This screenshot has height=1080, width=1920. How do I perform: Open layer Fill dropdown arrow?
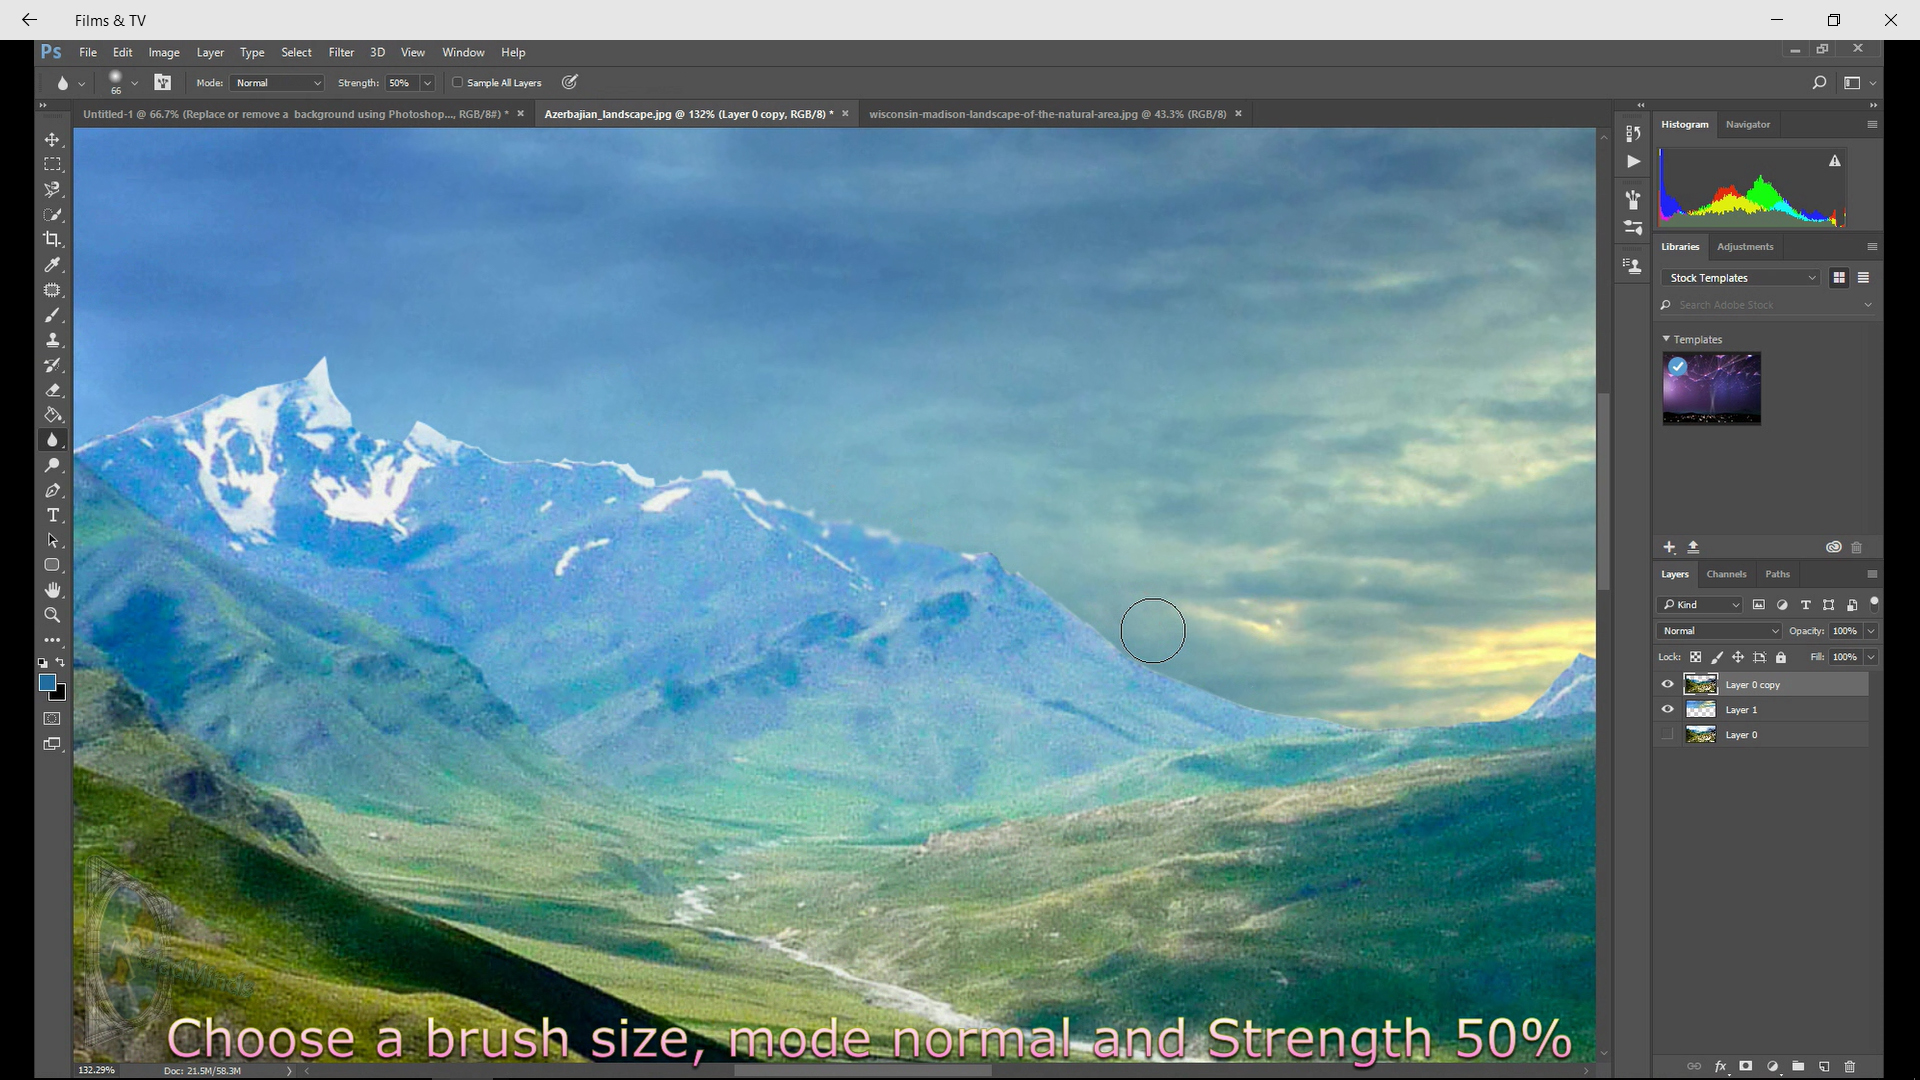pyautogui.click(x=1870, y=657)
